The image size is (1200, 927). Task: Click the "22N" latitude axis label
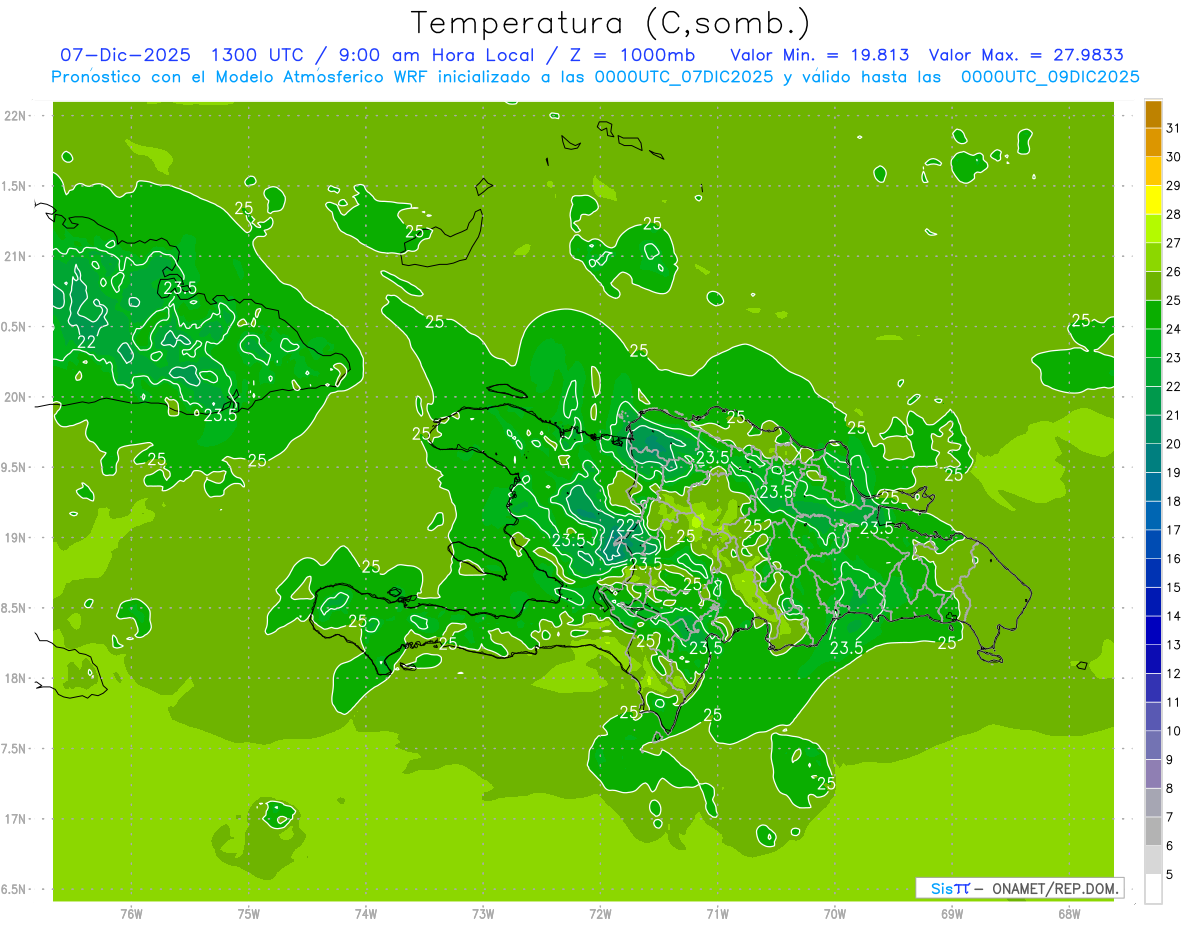click(16, 116)
